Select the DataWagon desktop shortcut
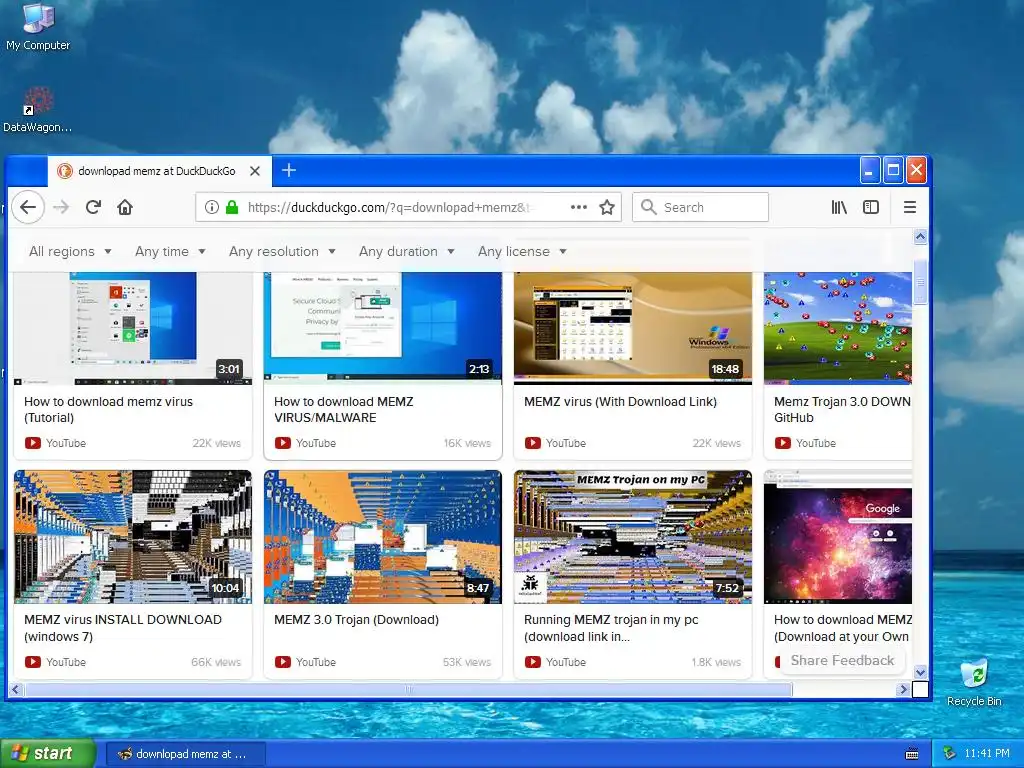This screenshot has height=768, width=1024. (x=37, y=110)
